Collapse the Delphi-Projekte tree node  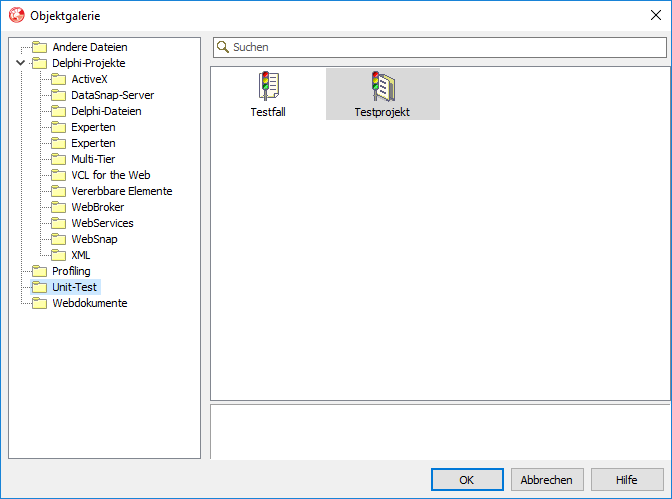20,63
